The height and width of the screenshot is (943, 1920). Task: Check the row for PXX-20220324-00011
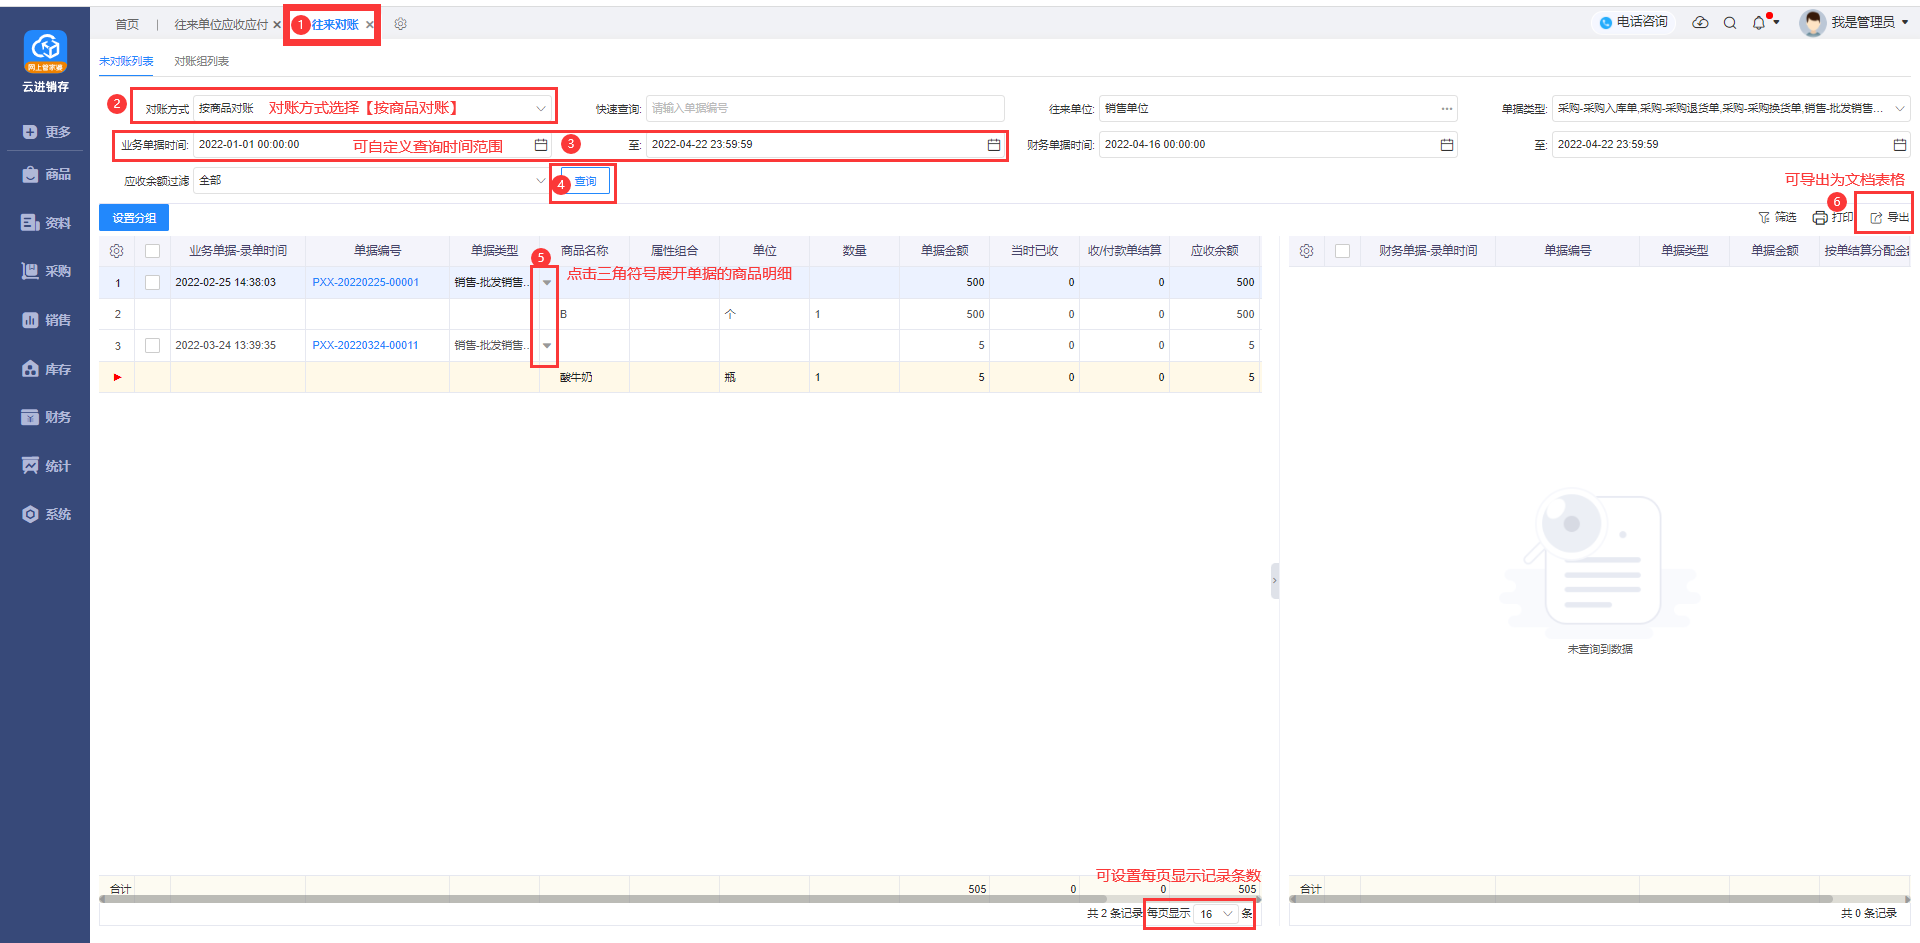click(153, 346)
